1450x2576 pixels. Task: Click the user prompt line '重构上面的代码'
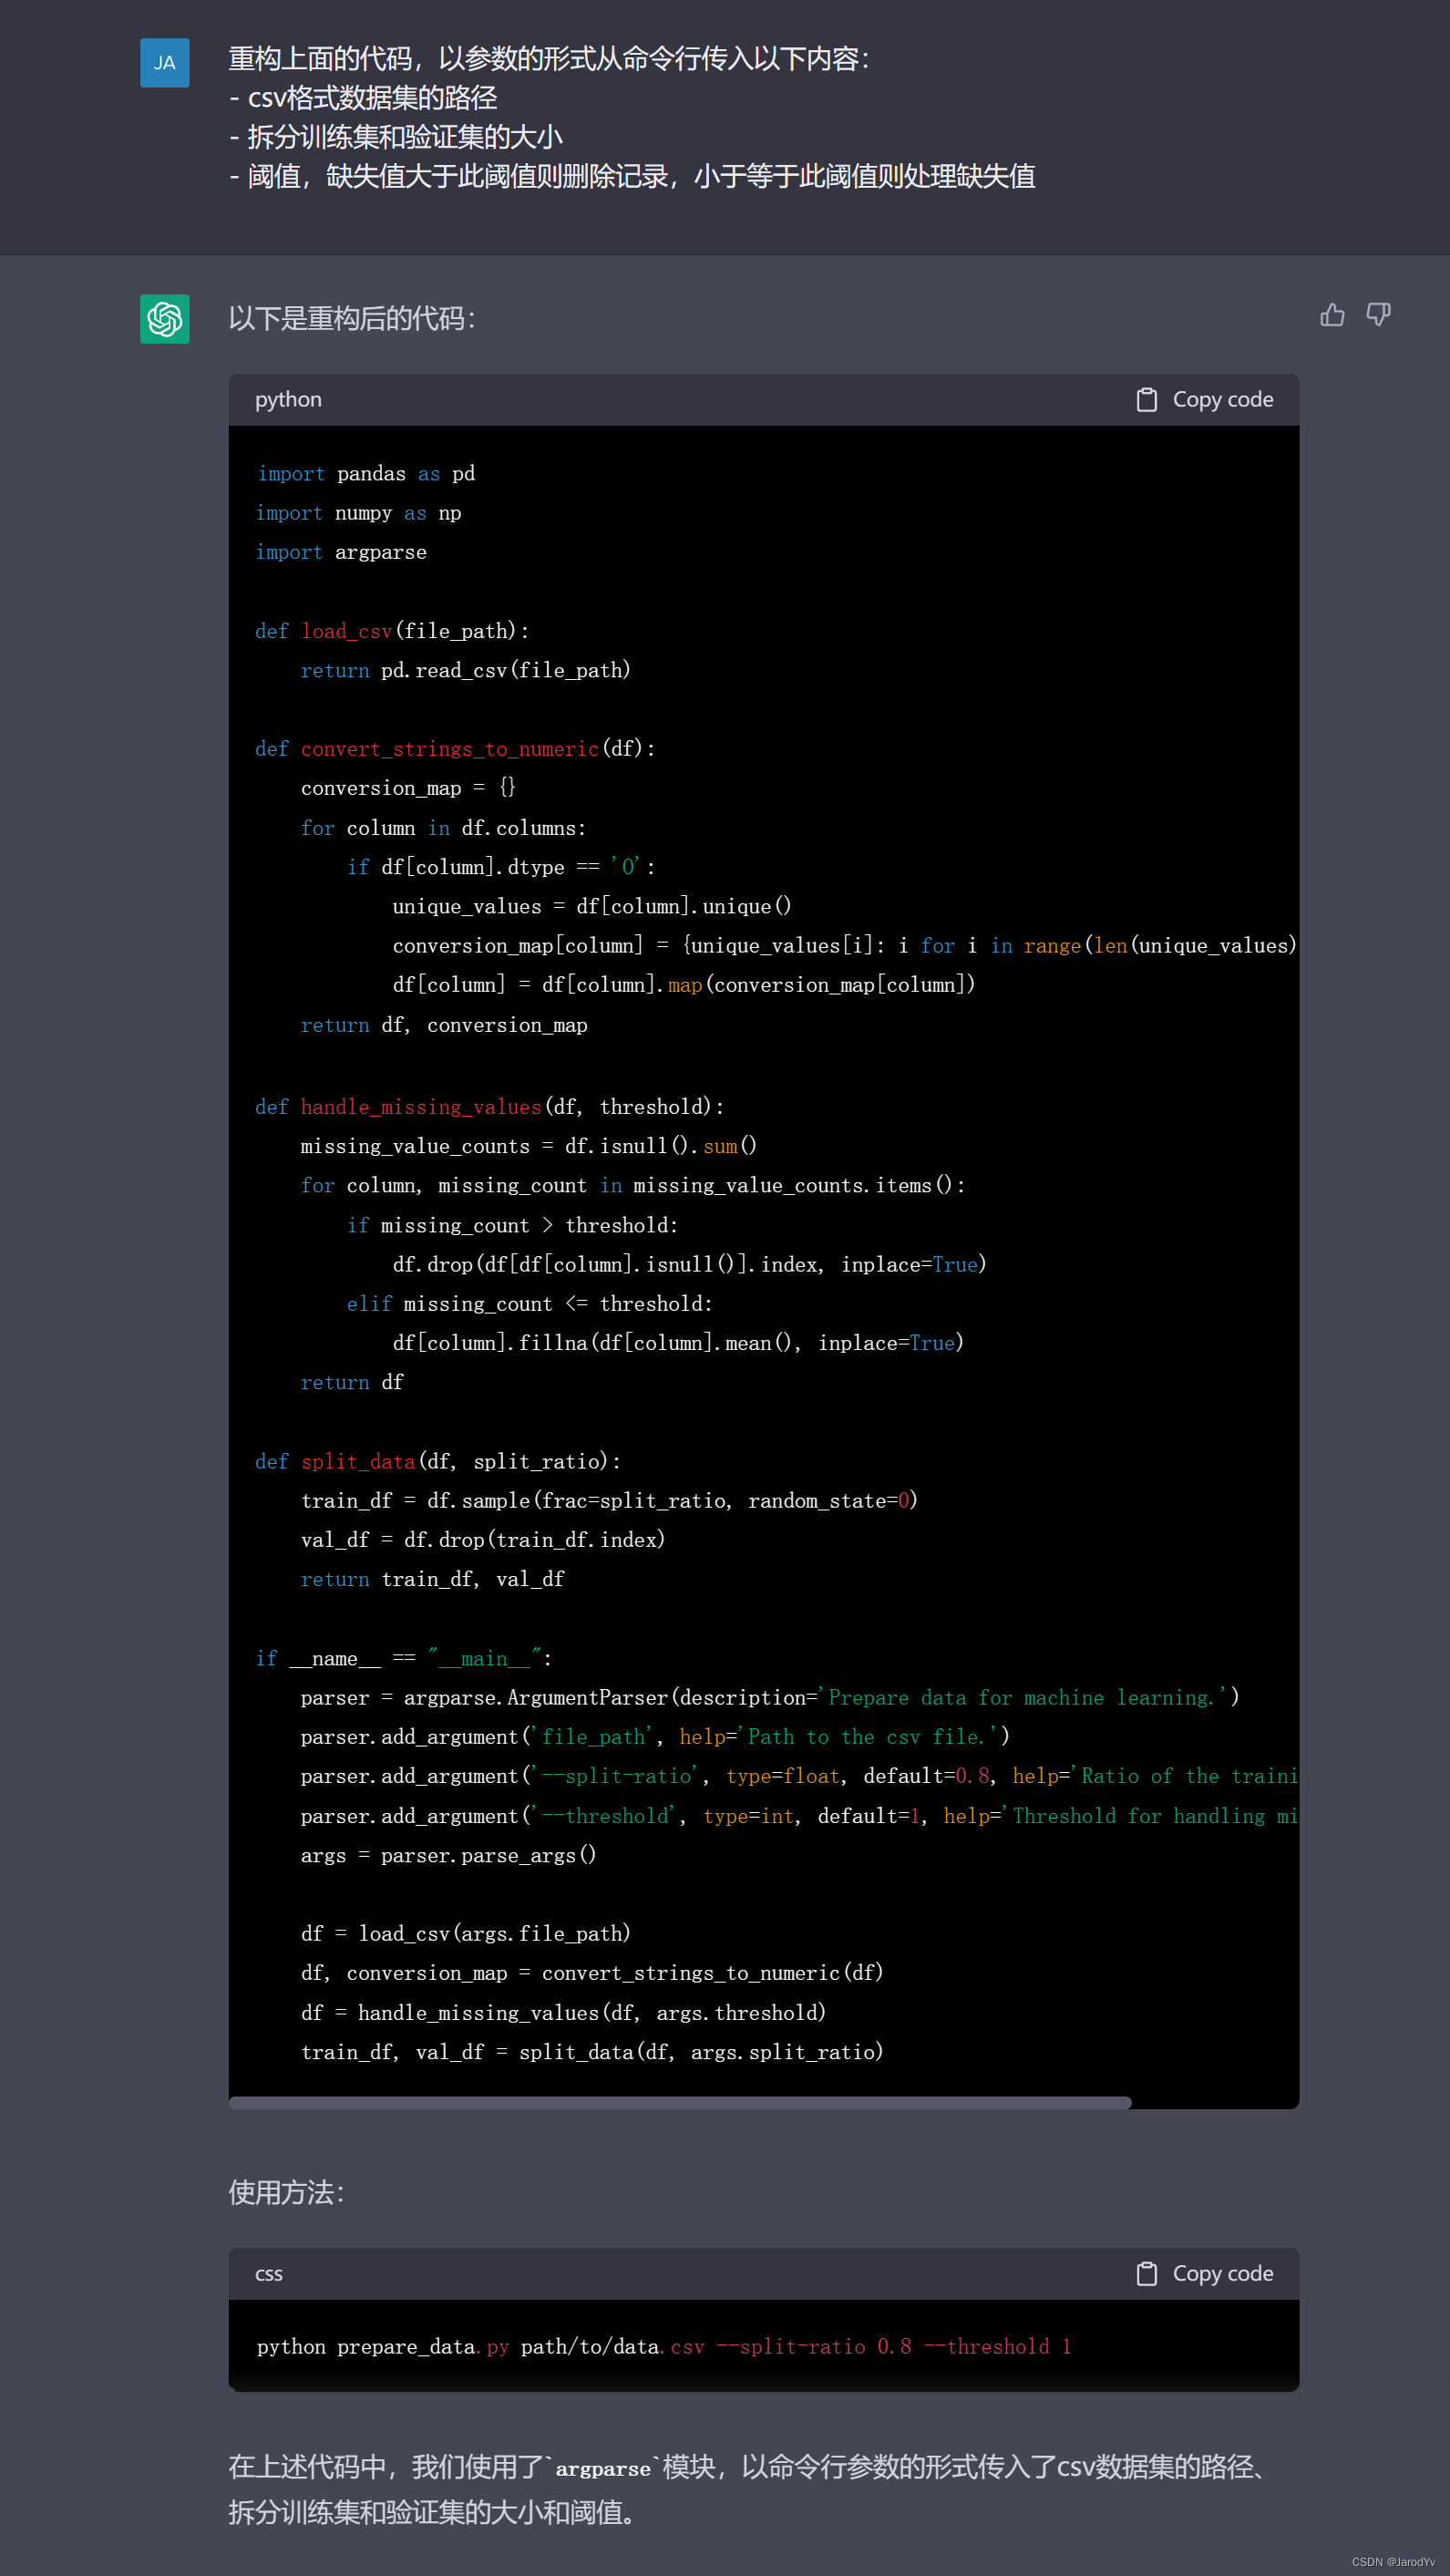[x=549, y=59]
